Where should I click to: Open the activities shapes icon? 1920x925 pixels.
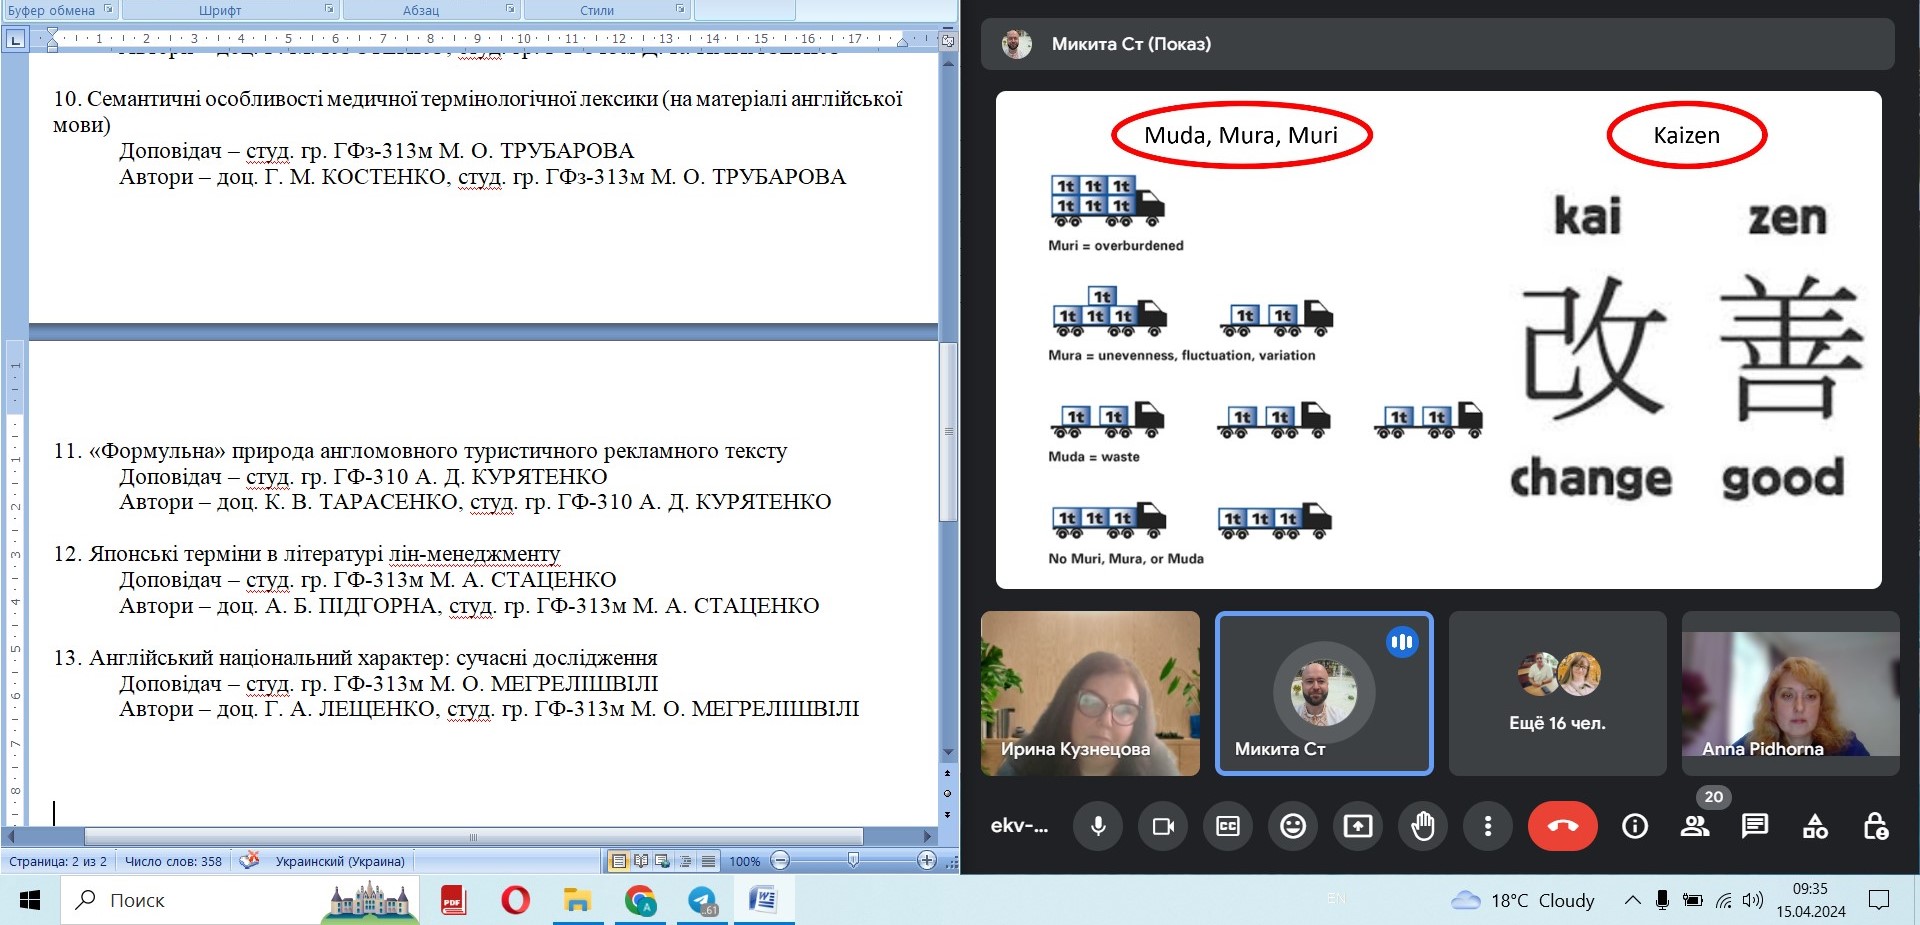coord(1815,826)
